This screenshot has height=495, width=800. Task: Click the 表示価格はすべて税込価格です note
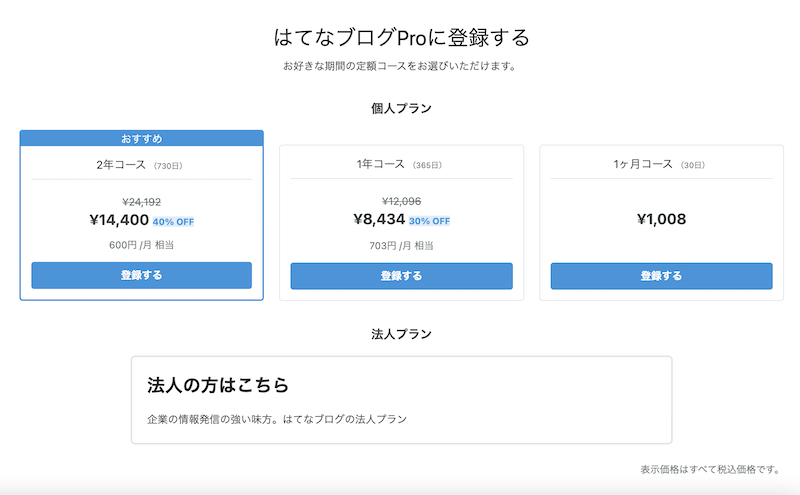709,469
